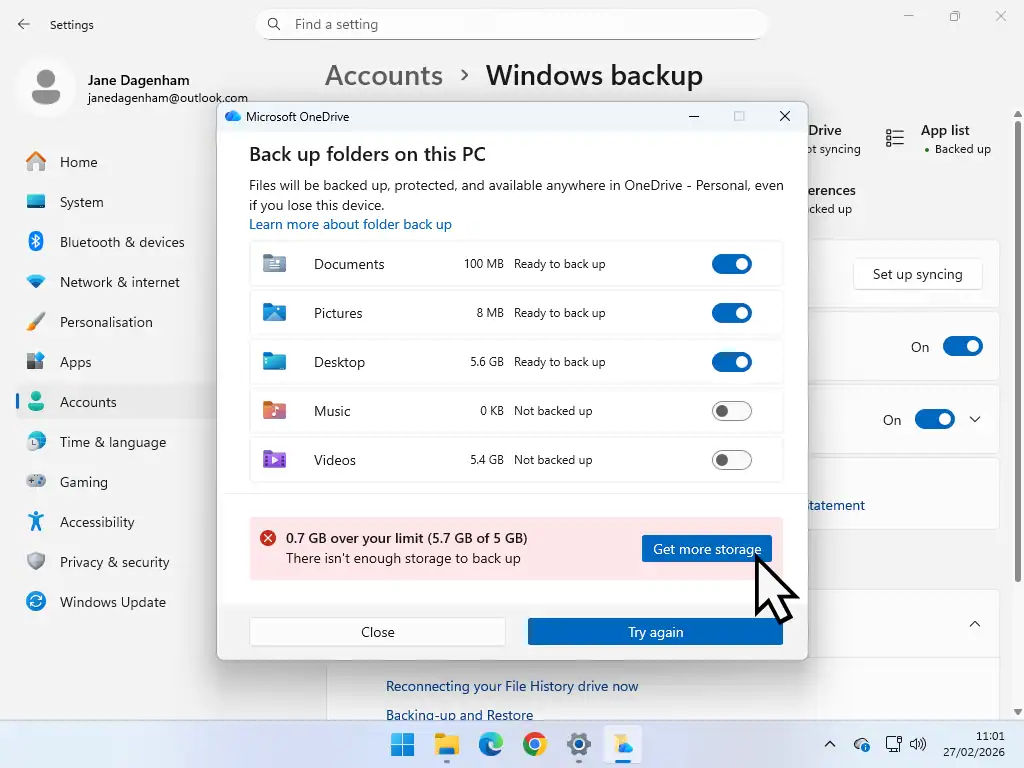Click the Music folder icon
1024x768 pixels.
273,410
